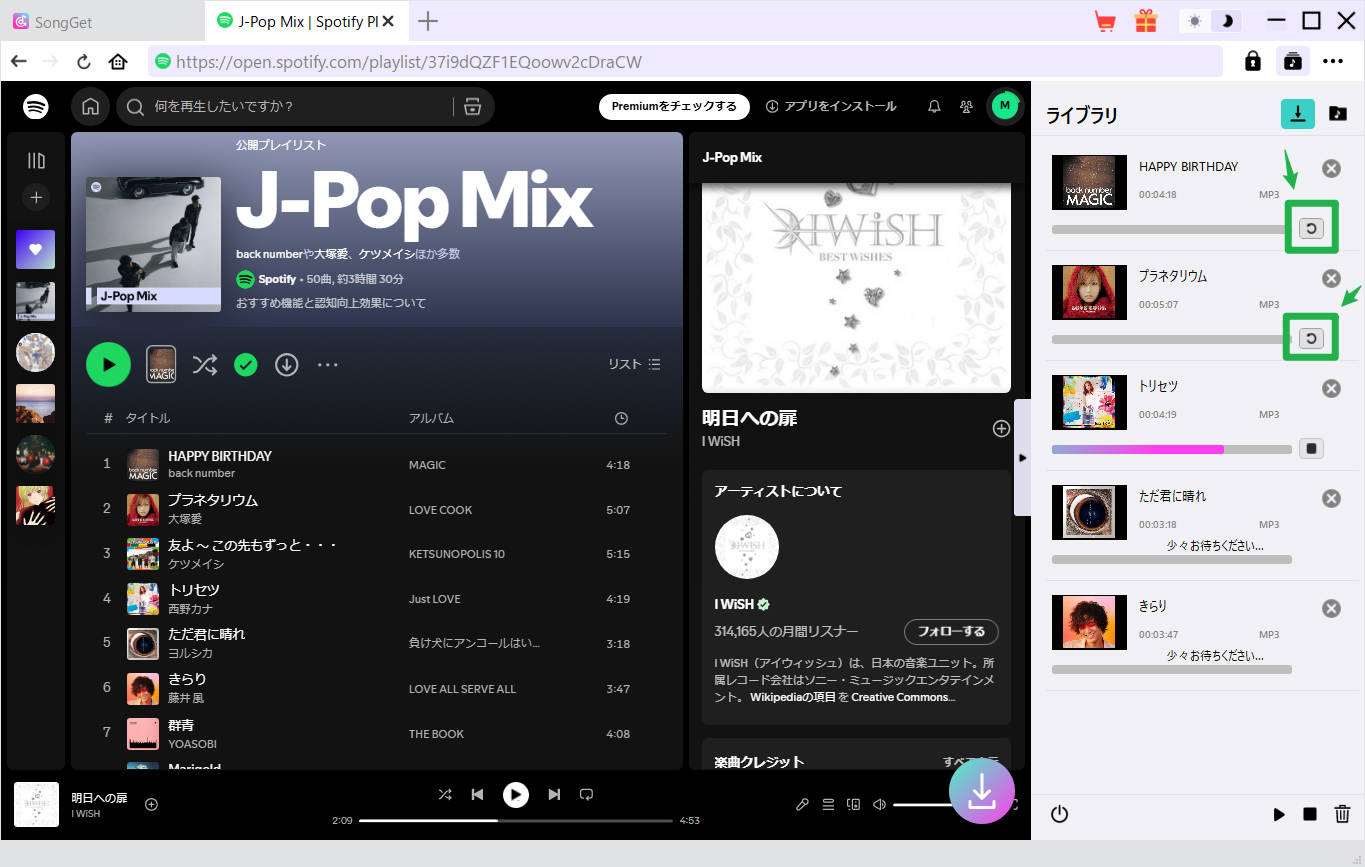
Task: Click the フォローする button
Action: click(951, 631)
